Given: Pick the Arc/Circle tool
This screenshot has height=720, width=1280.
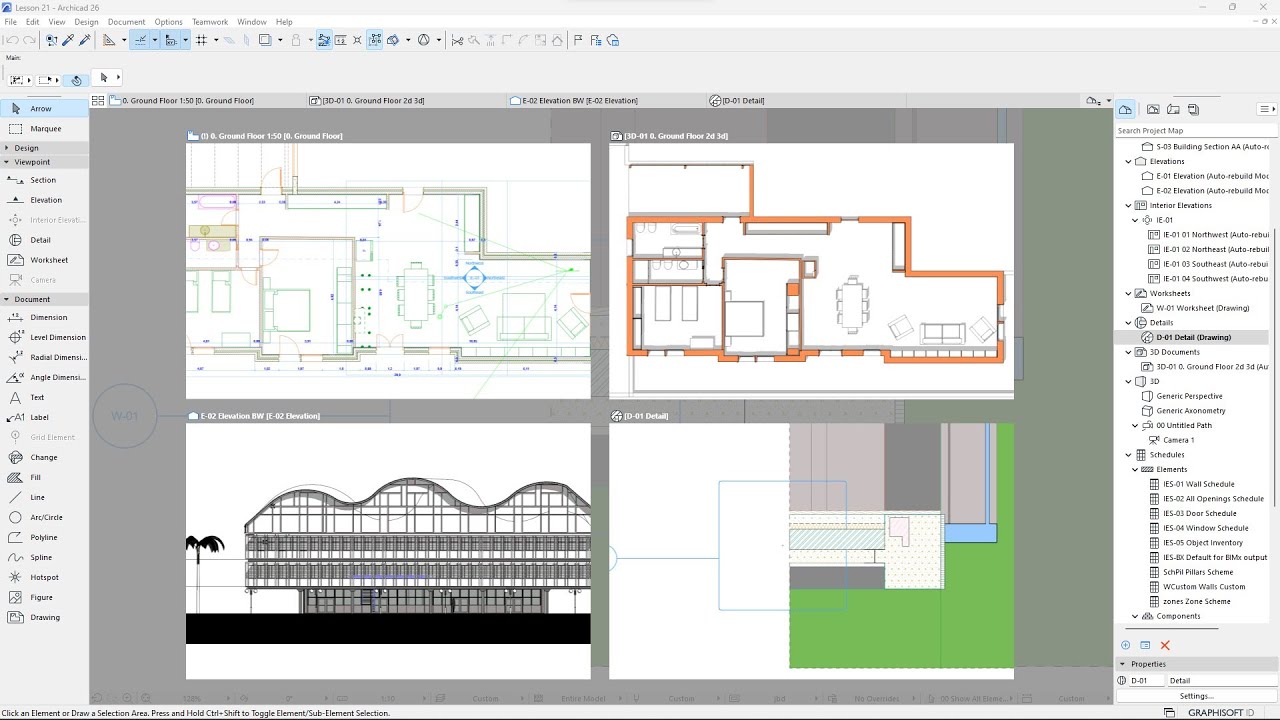Looking at the screenshot, I should tap(44, 517).
